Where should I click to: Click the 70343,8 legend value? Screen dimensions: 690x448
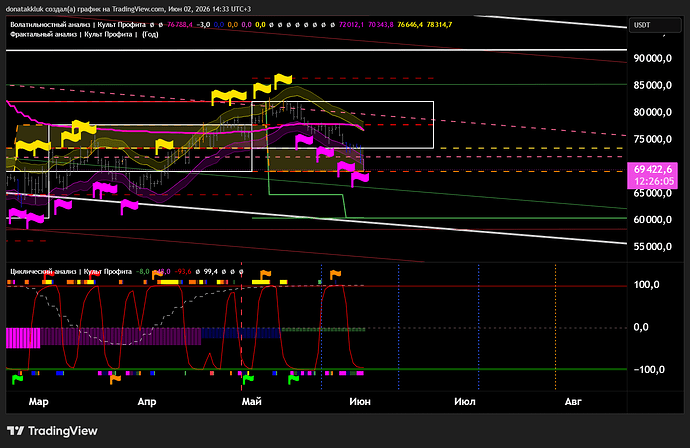[x=381, y=25]
